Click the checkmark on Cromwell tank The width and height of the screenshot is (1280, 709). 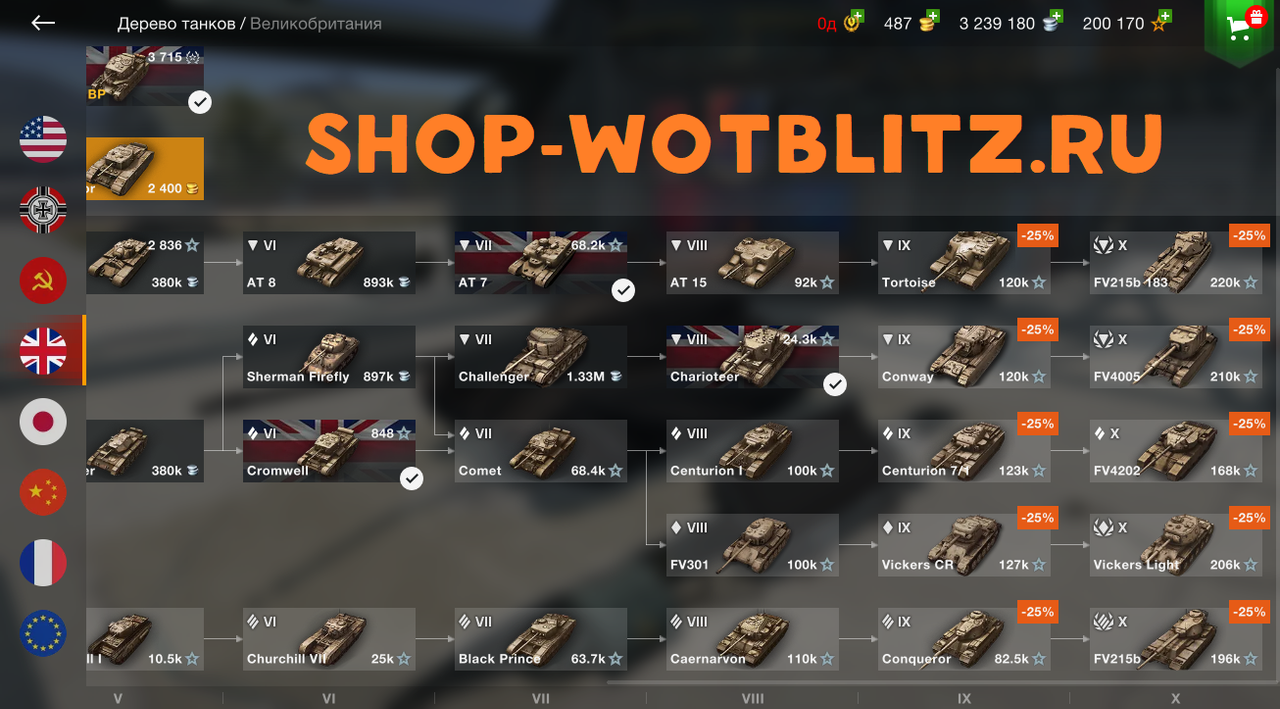pyautogui.click(x=411, y=478)
